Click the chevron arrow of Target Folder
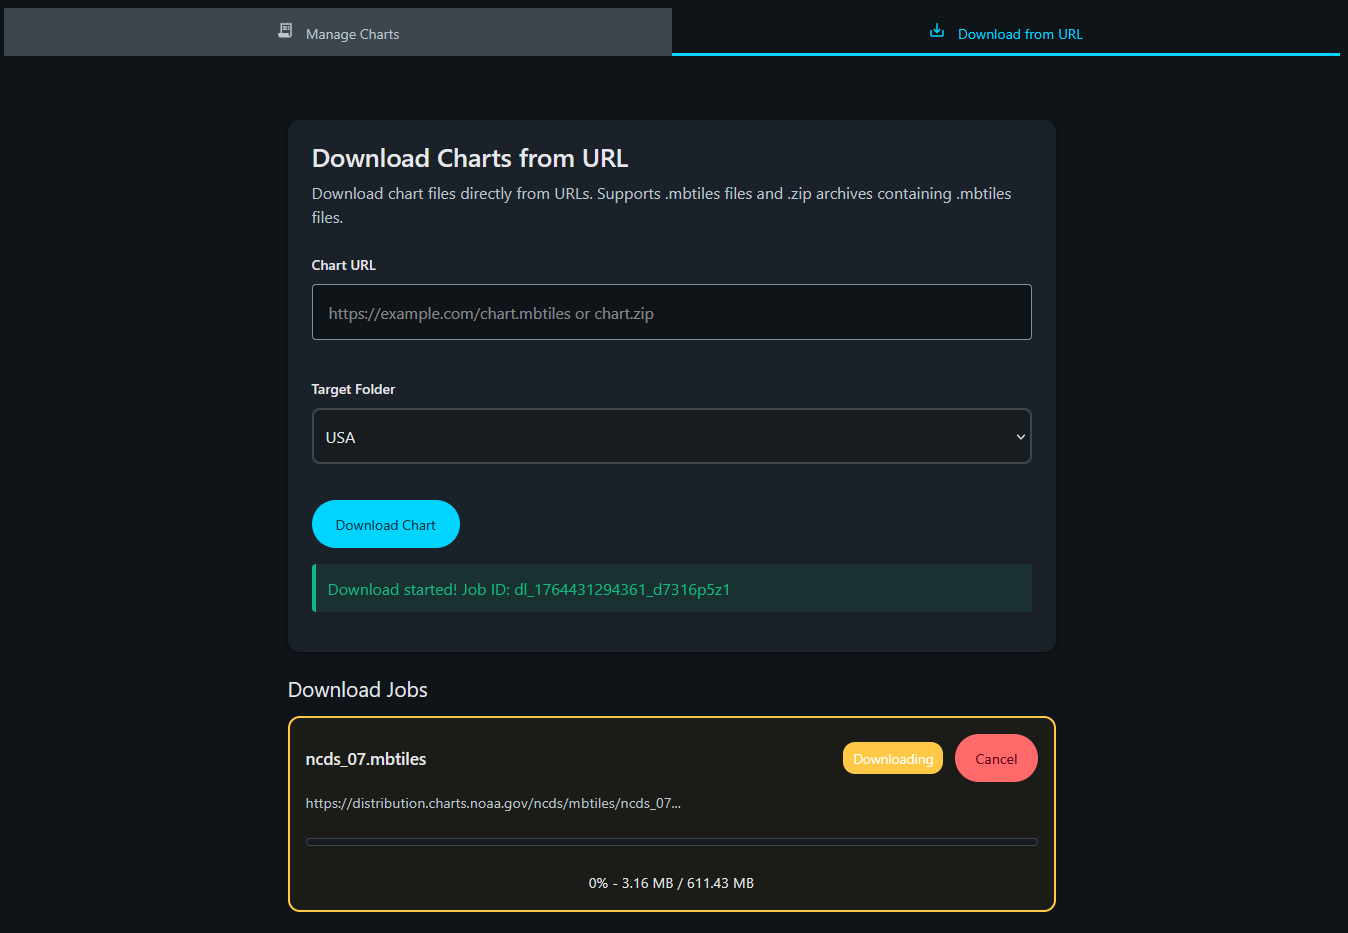 click(x=1020, y=437)
